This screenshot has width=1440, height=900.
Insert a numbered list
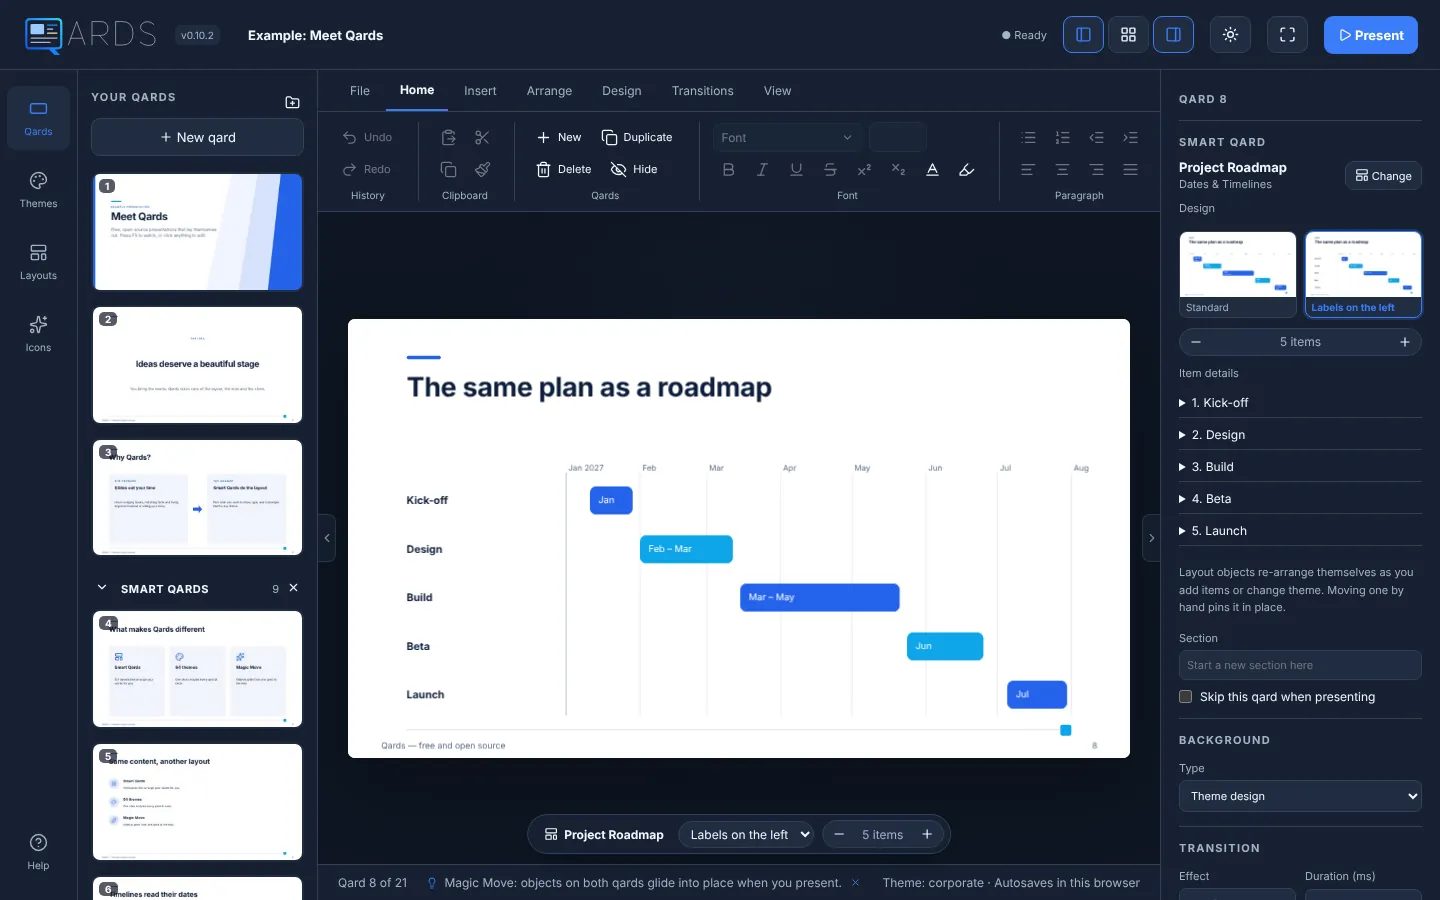(1062, 137)
